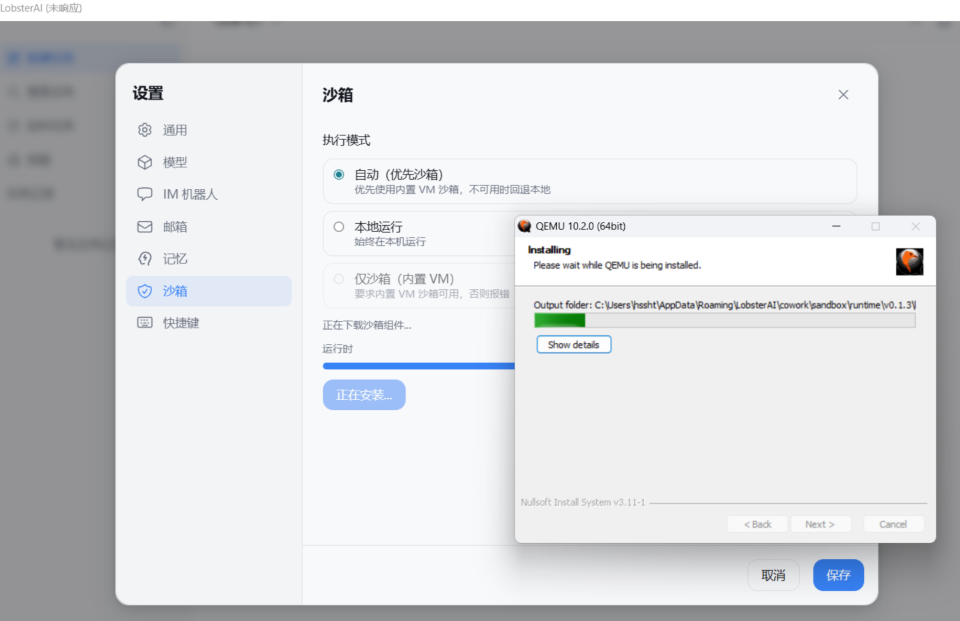The height and width of the screenshot is (621, 960).
Task: Click the bold Installing heading in QEMU installer
Action: [549, 250]
